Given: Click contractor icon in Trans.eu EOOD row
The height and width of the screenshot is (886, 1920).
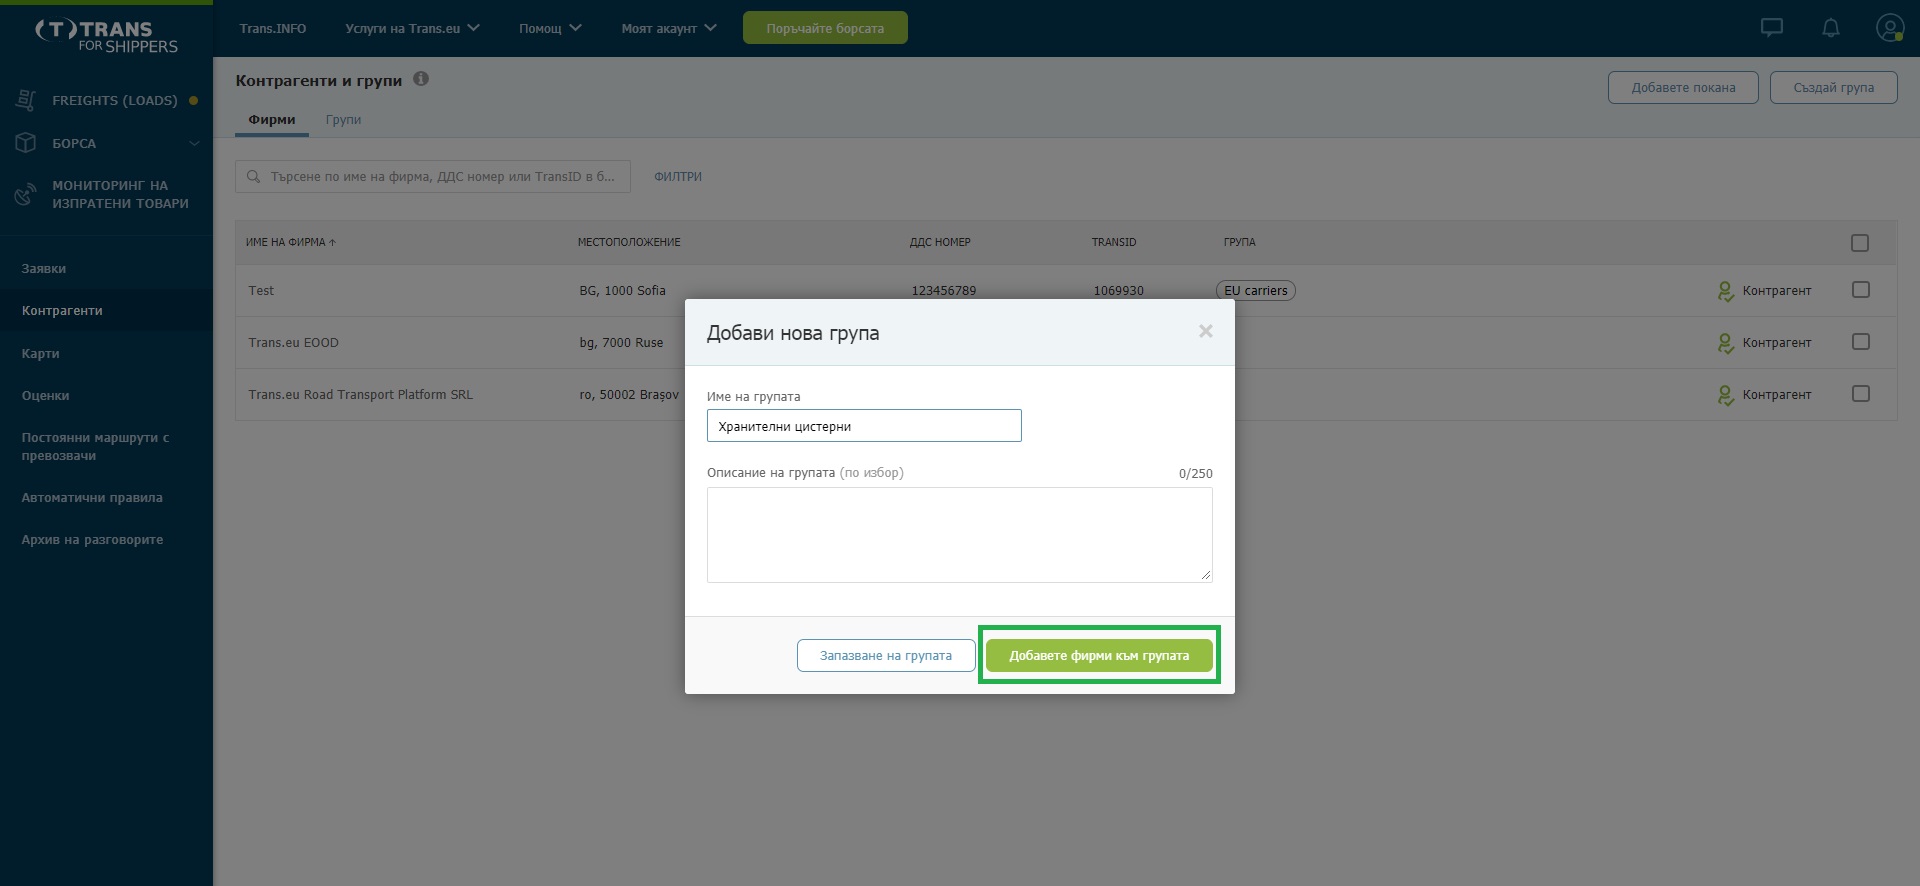Looking at the screenshot, I should [1725, 343].
